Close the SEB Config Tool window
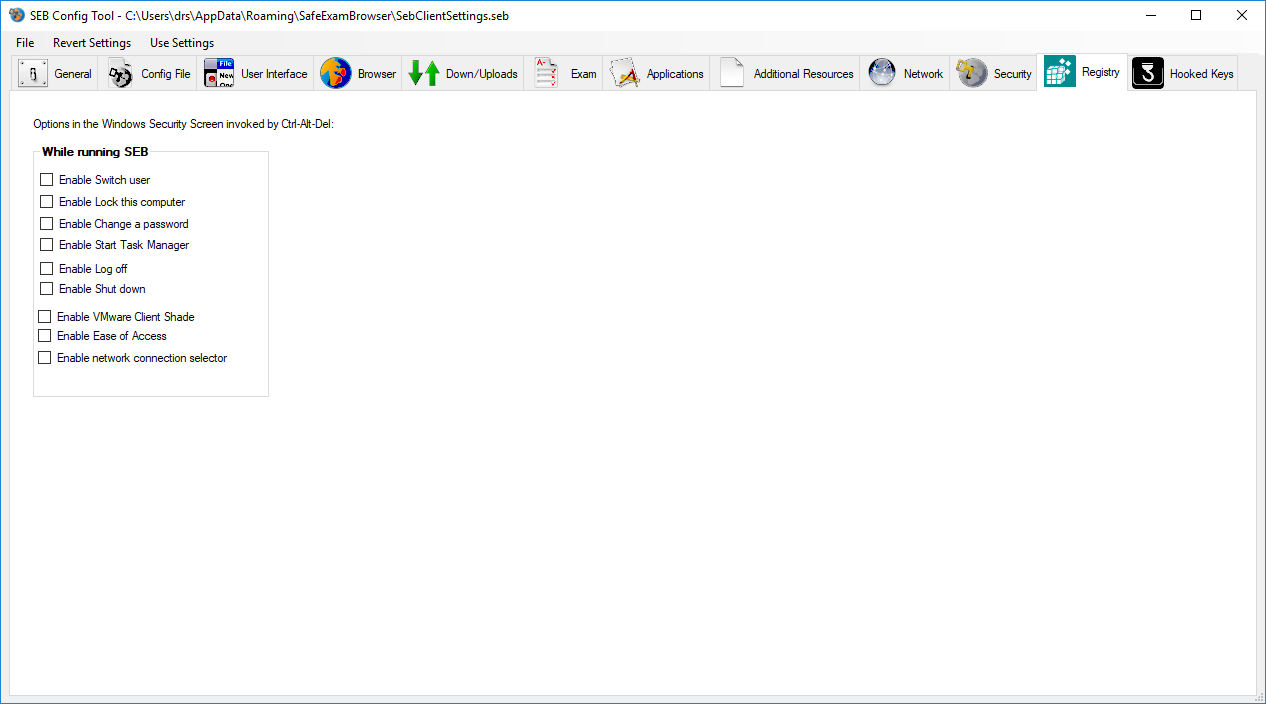 [x=1242, y=15]
